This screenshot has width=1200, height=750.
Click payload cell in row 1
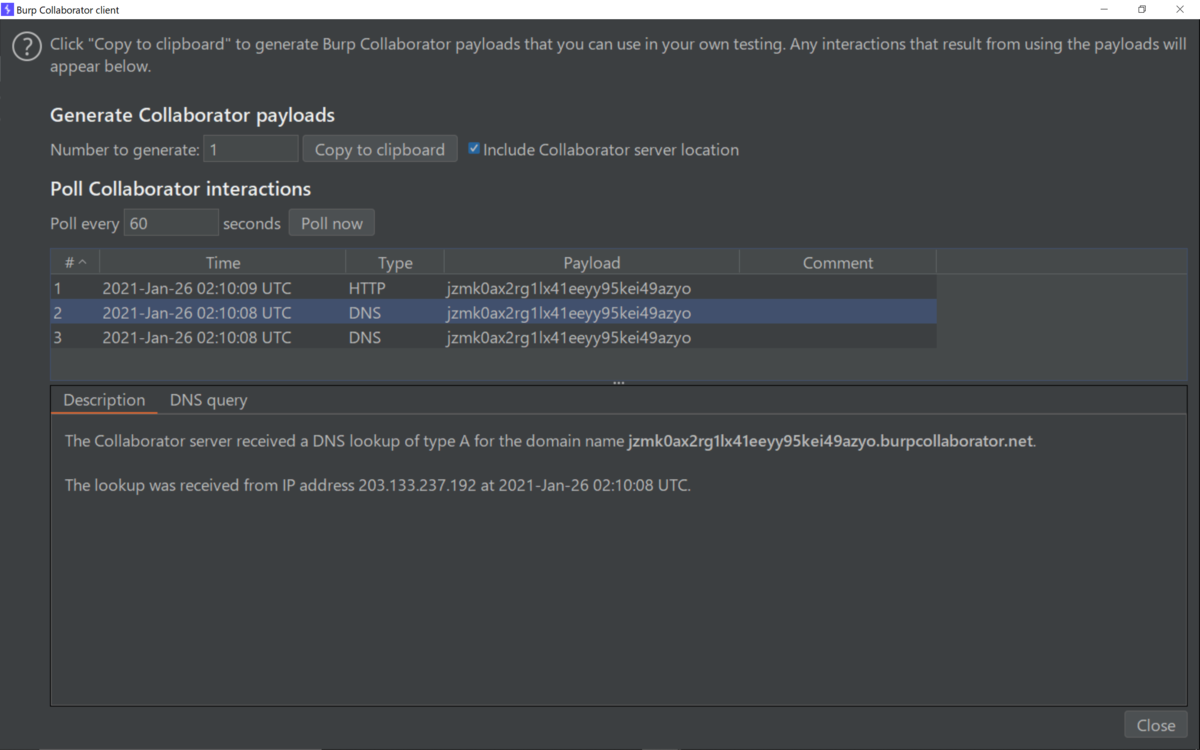(x=592, y=288)
